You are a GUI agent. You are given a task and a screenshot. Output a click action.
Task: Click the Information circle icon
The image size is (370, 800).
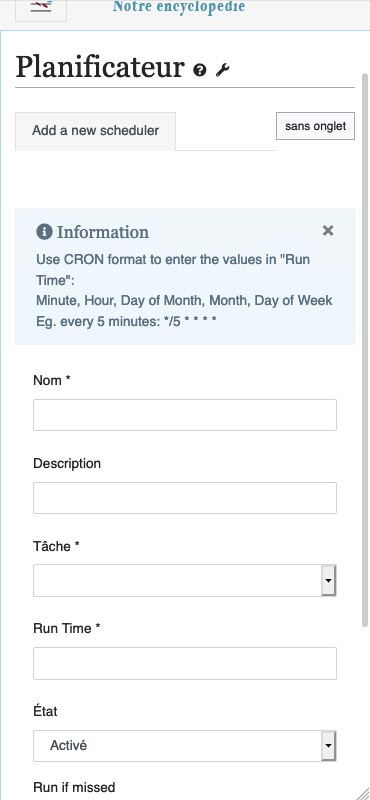tap(44, 232)
